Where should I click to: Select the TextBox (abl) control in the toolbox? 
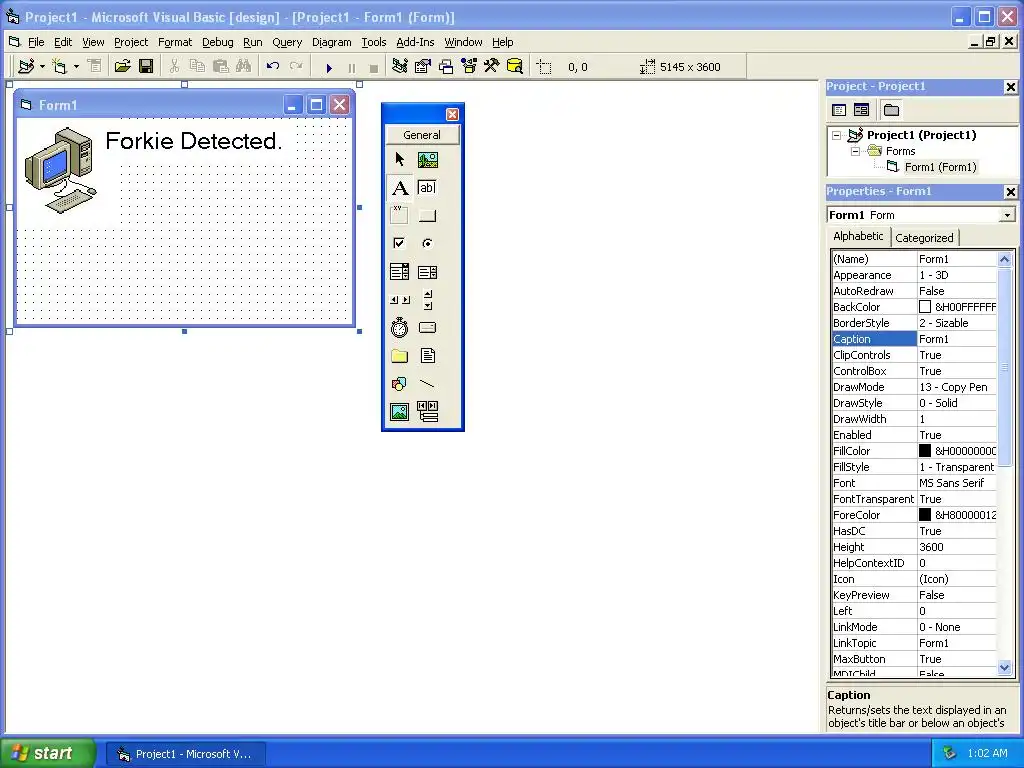pyautogui.click(x=427, y=188)
